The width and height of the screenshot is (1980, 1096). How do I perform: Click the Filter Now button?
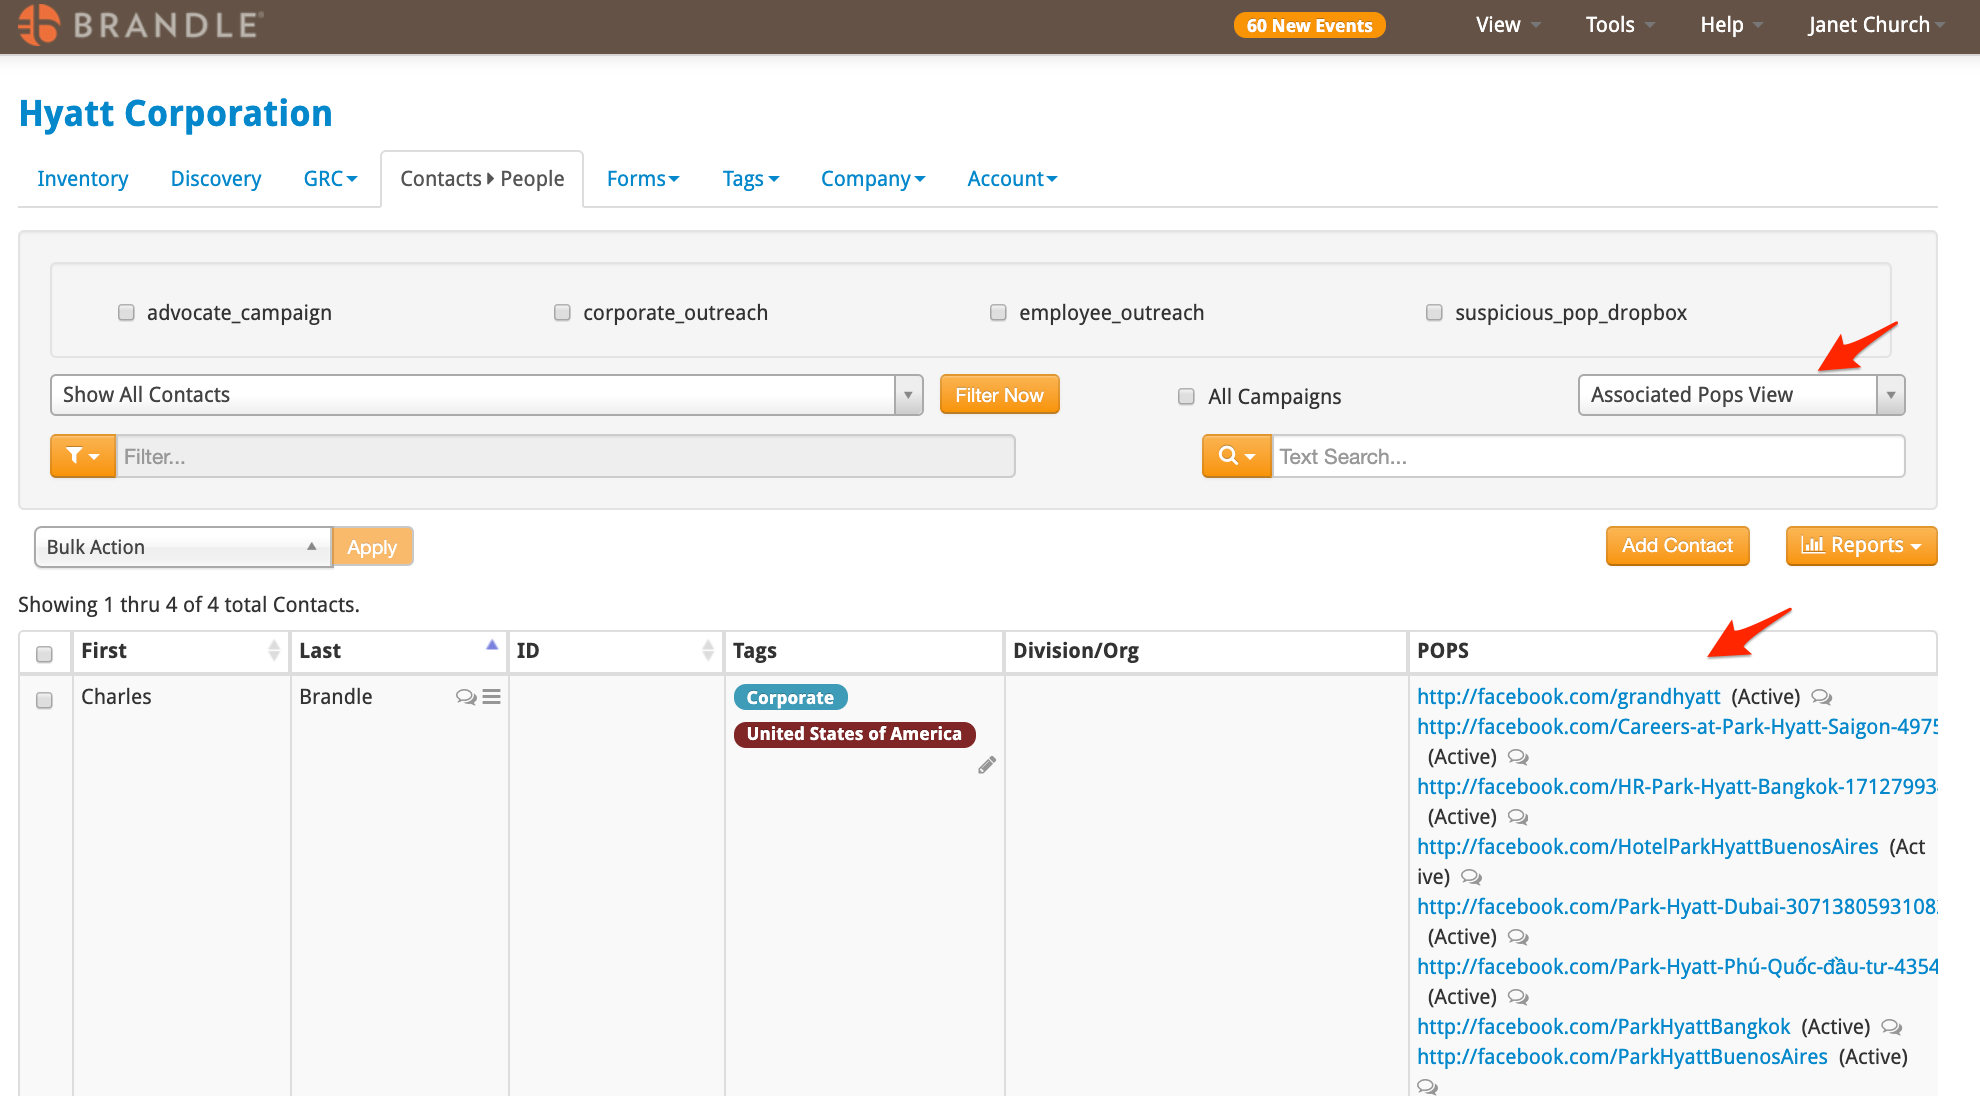[x=999, y=395]
